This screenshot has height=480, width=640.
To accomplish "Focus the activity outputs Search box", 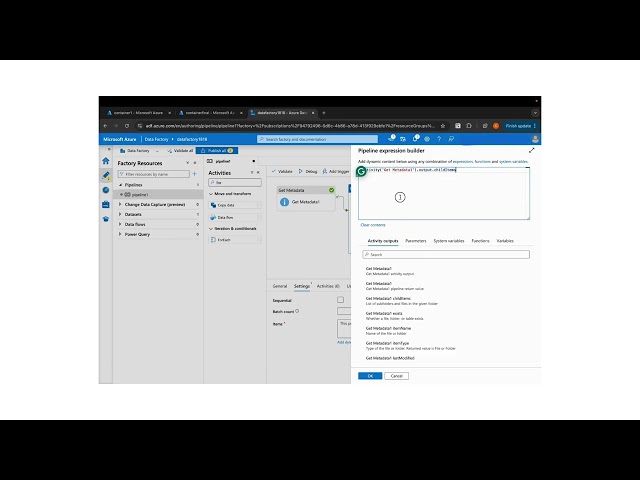I will click(446, 254).
